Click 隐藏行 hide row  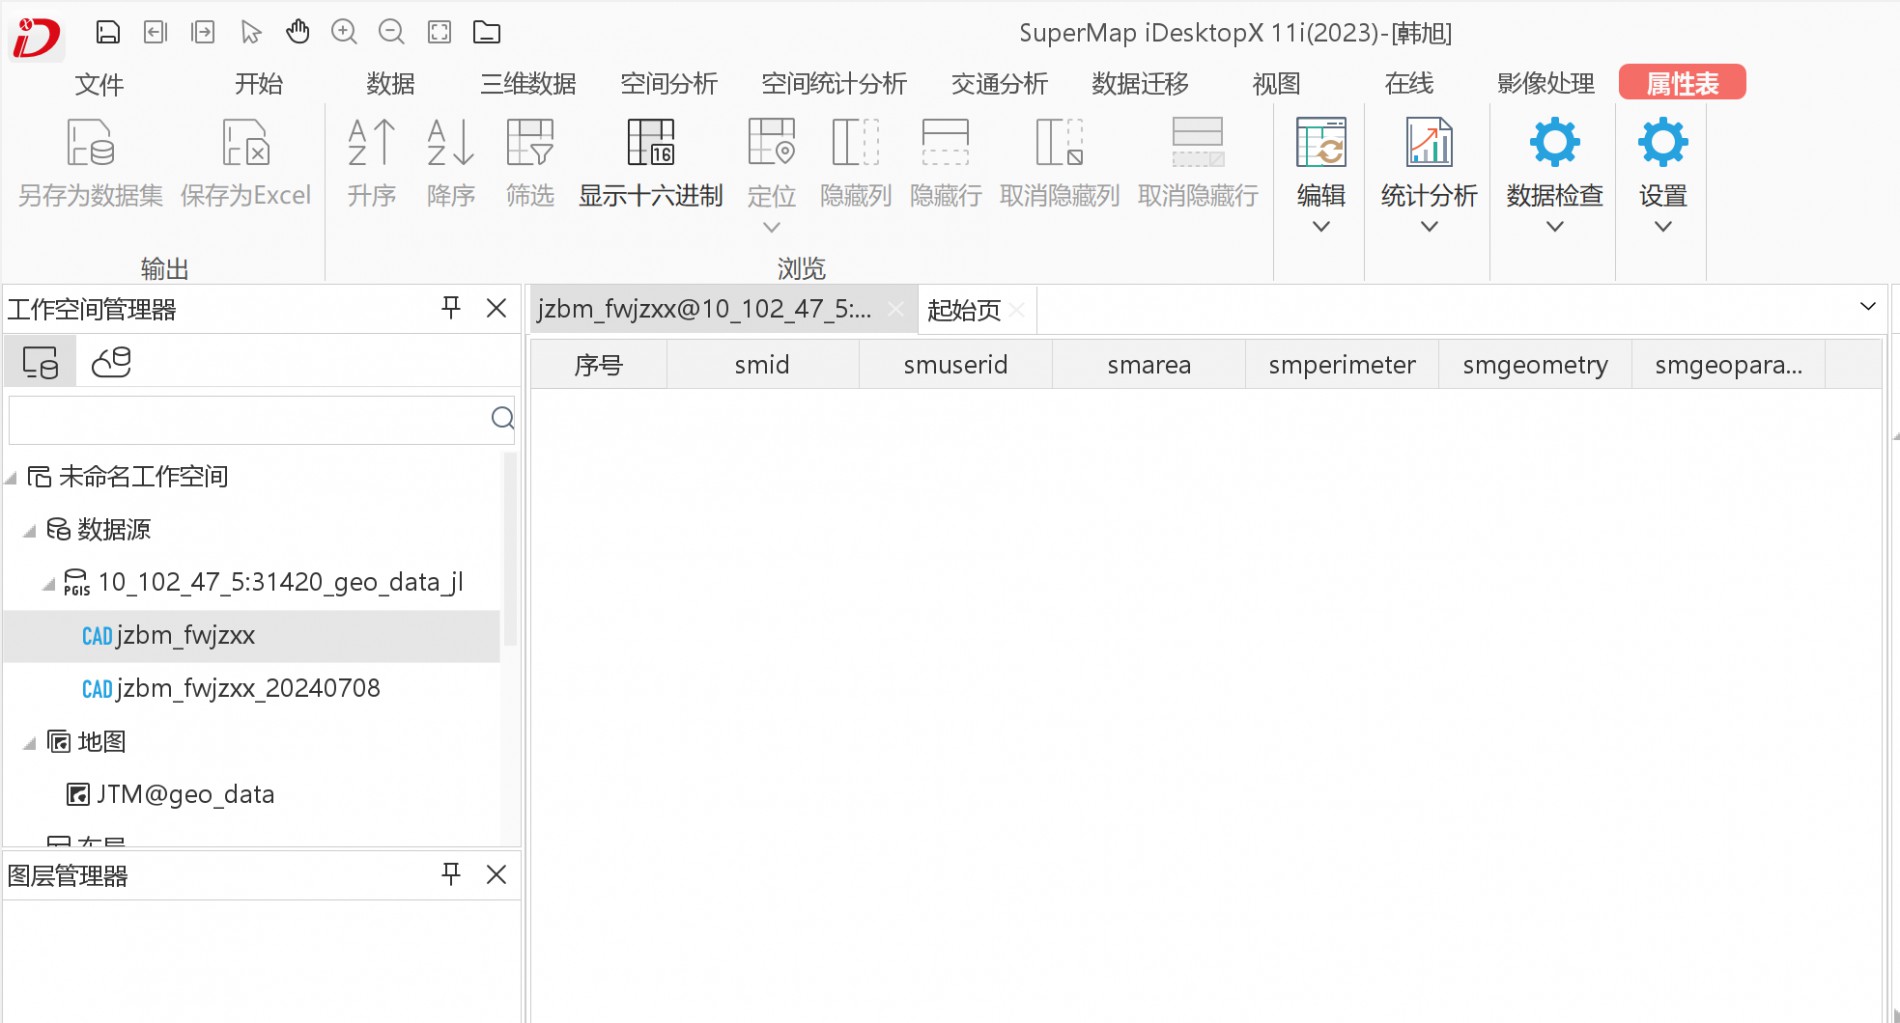pyautogui.click(x=946, y=163)
